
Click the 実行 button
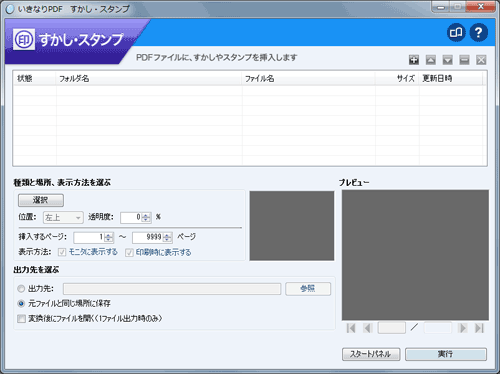click(x=446, y=354)
